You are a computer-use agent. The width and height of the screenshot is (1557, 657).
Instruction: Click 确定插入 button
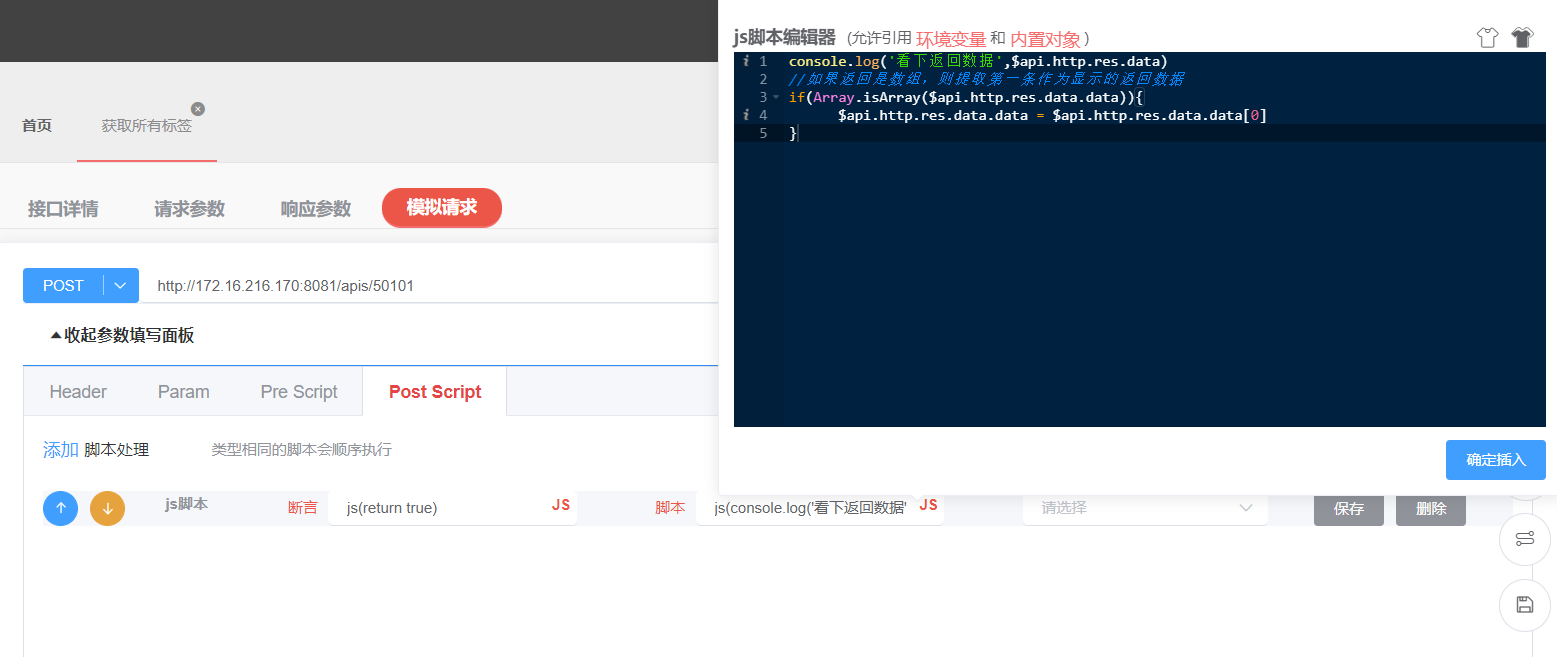point(1496,460)
